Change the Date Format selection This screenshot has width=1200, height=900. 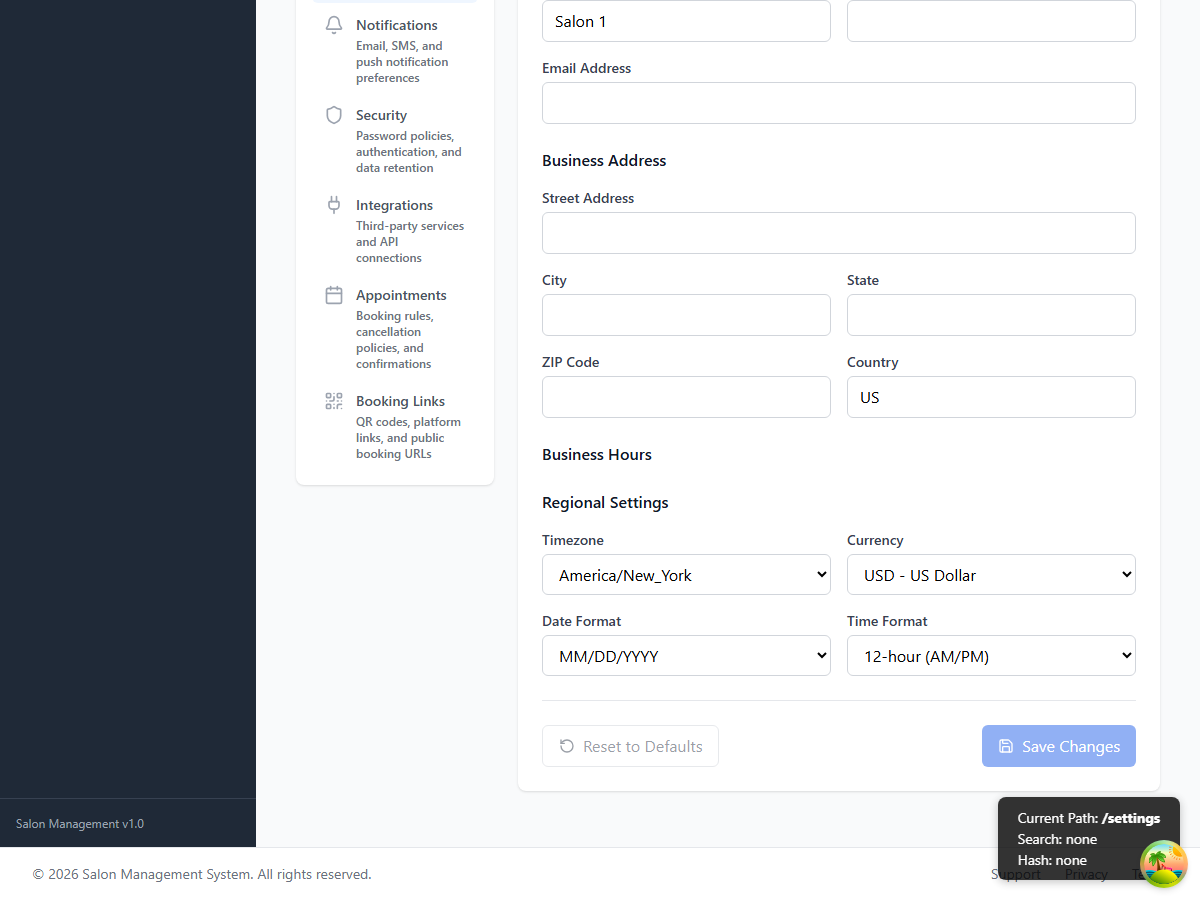tap(686, 655)
